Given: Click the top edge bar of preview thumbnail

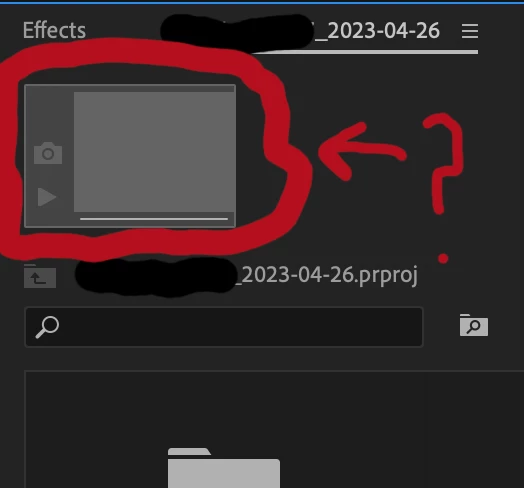Looking at the screenshot, I should click(x=130, y=89).
